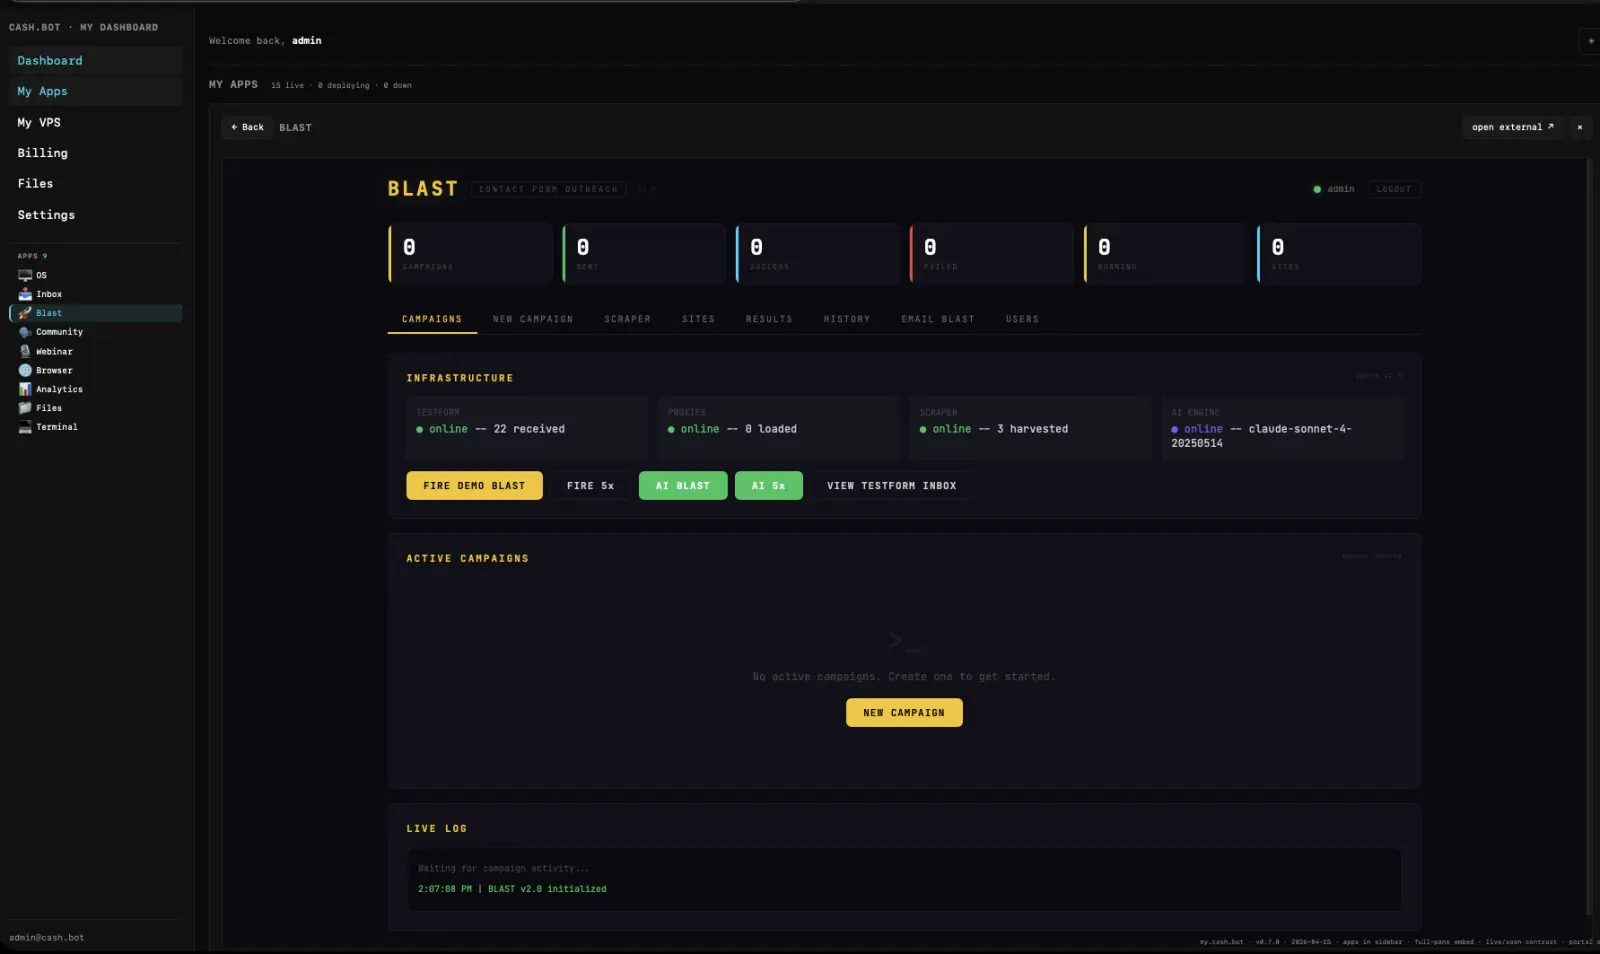Open the OS app monitor icon
The width and height of the screenshot is (1600, 954).
[x=25, y=275]
